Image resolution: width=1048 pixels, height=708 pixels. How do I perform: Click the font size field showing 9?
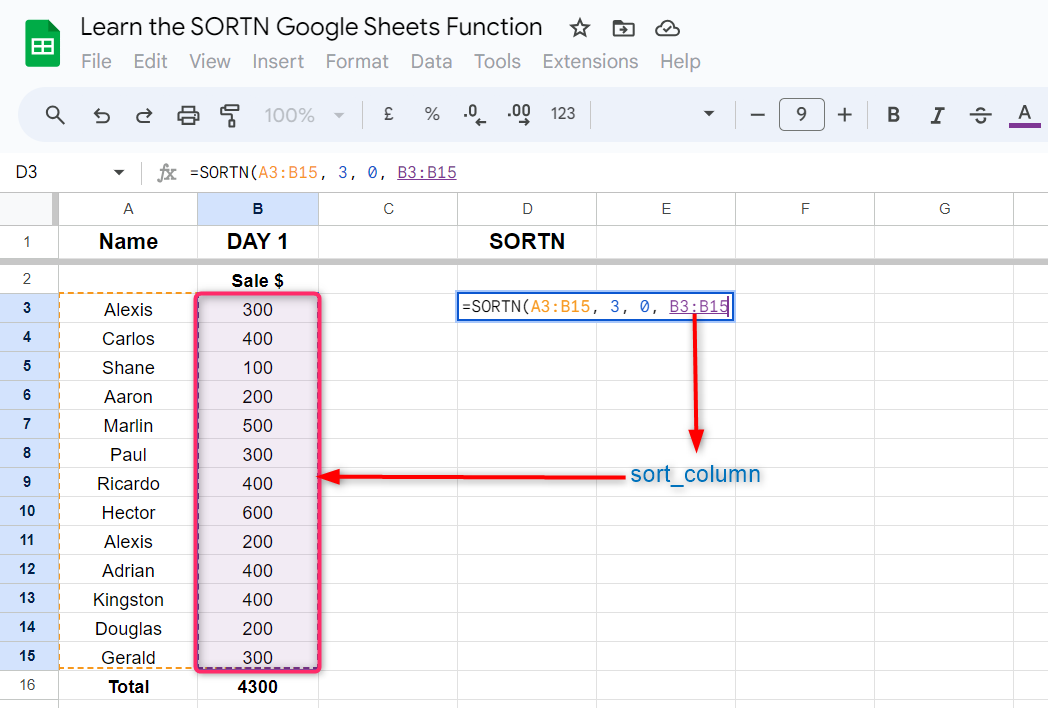click(801, 115)
